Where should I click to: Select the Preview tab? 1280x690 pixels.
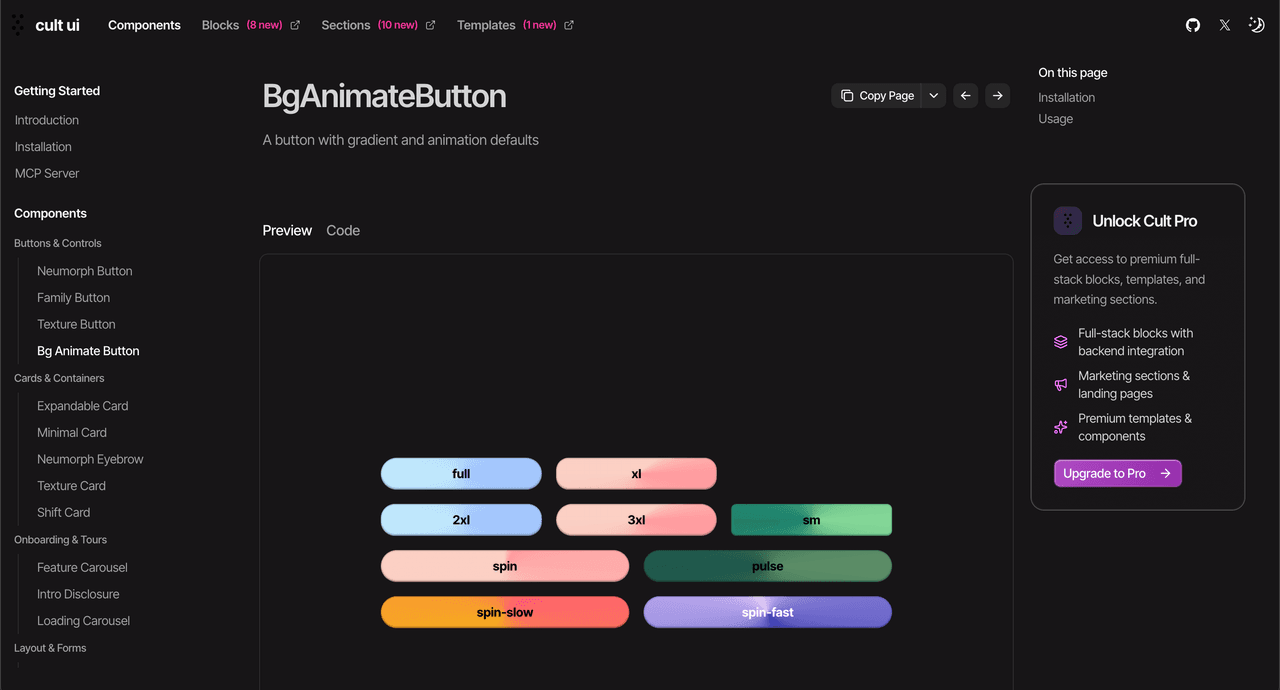pyautogui.click(x=287, y=230)
